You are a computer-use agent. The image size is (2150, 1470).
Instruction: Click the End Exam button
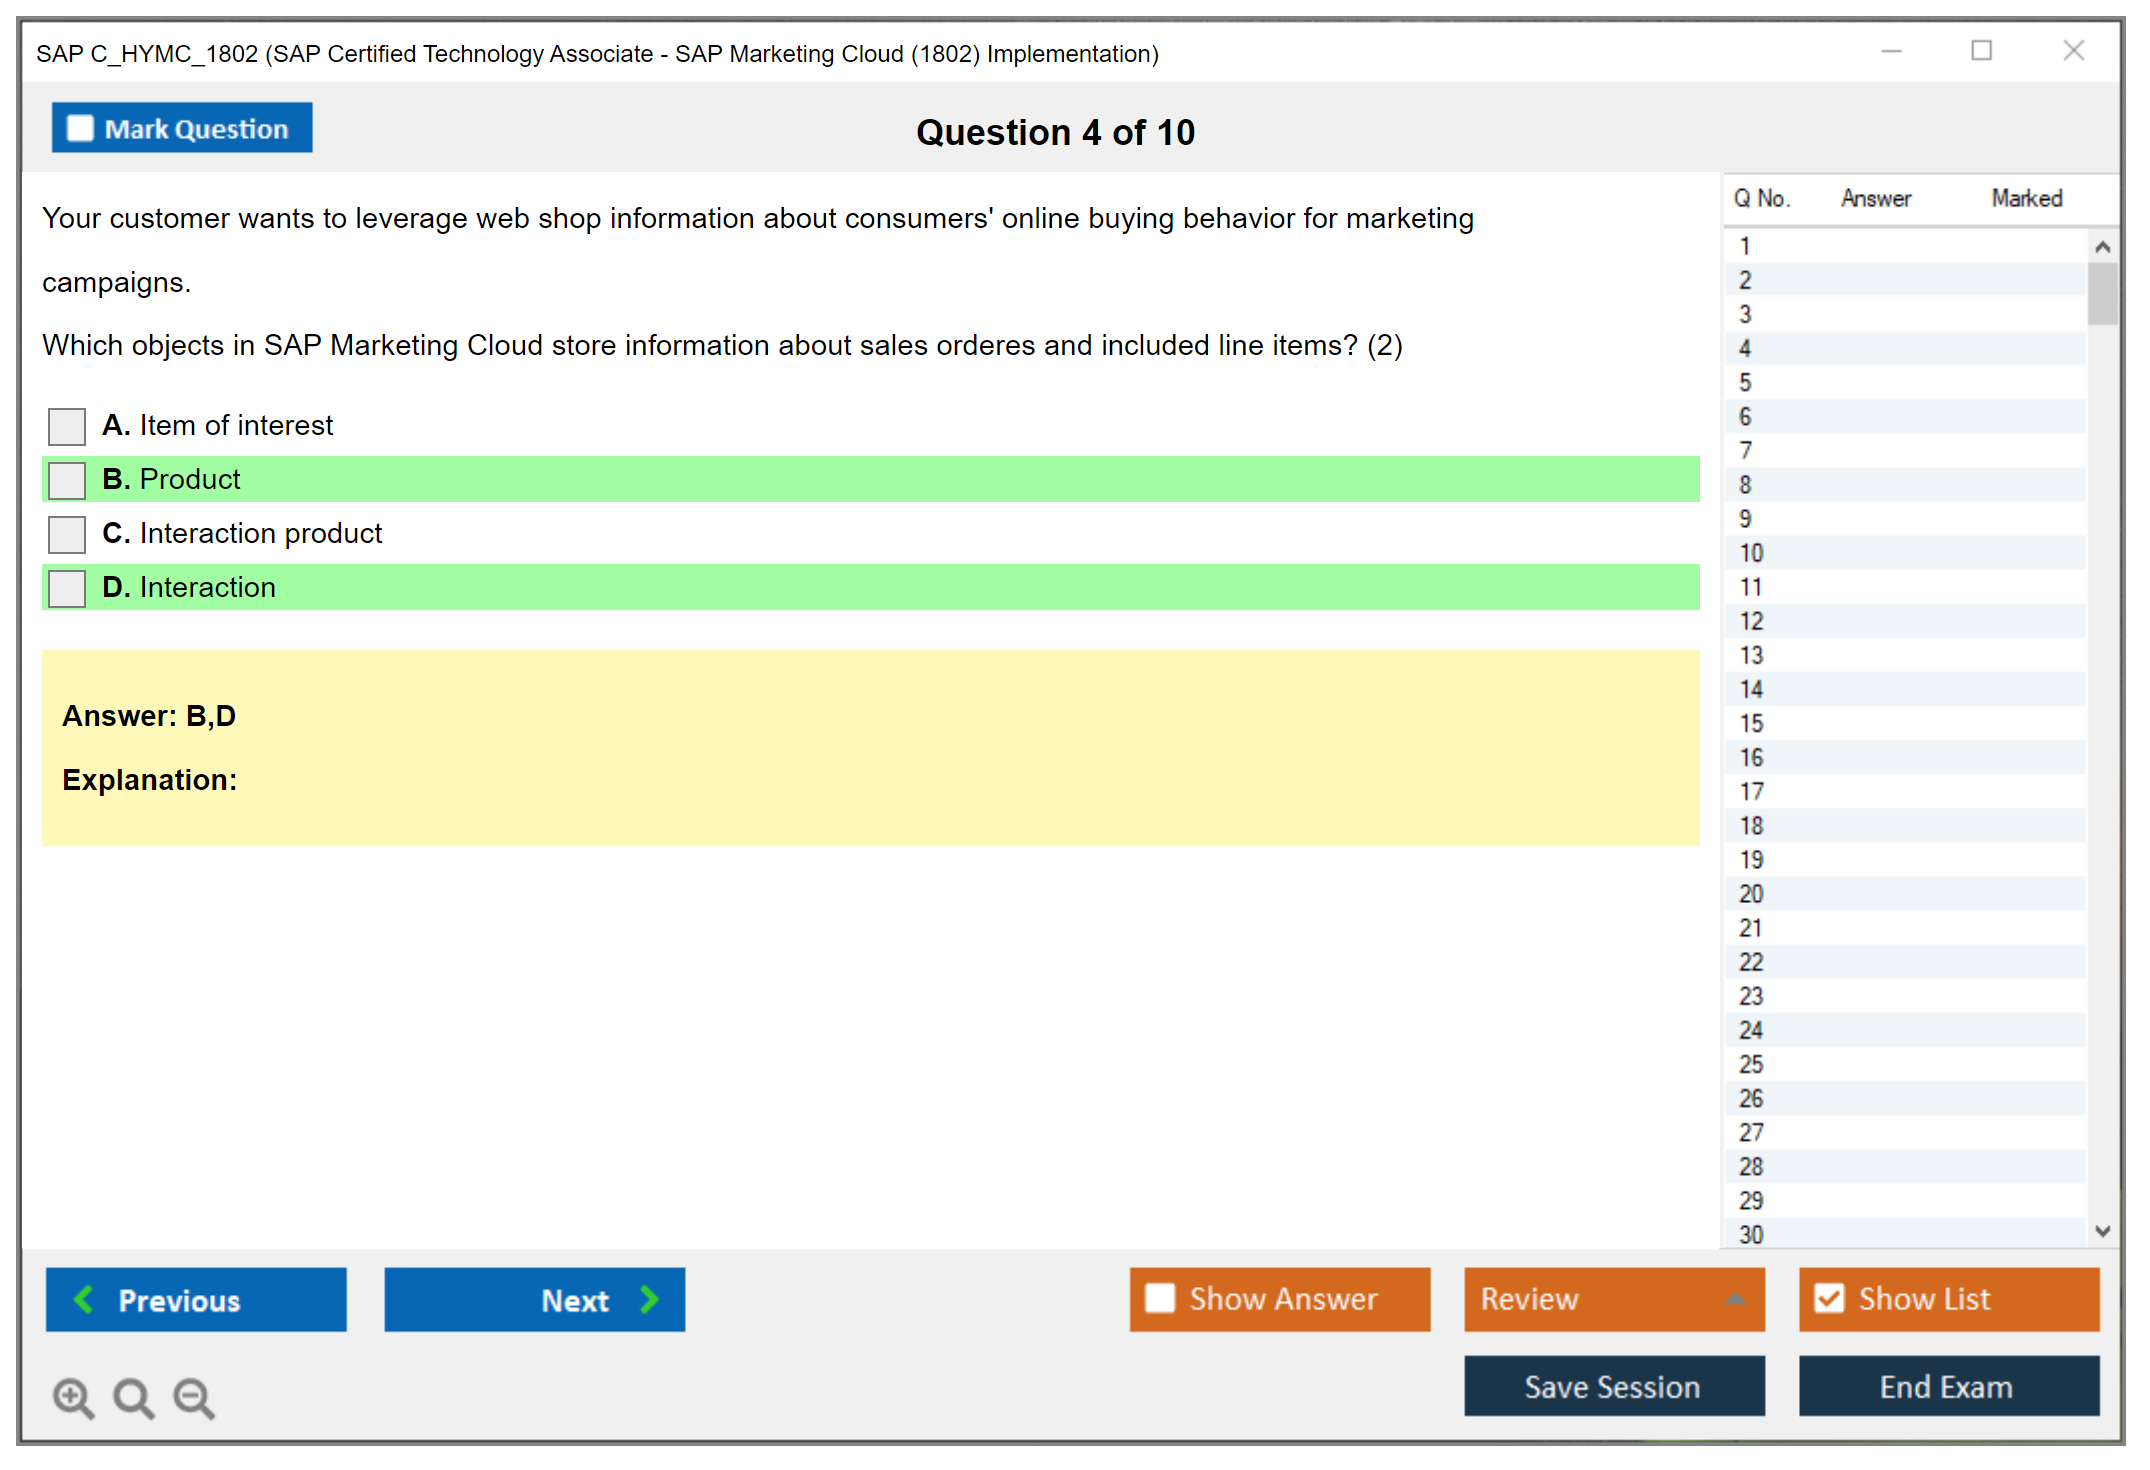click(1947, 1386)
